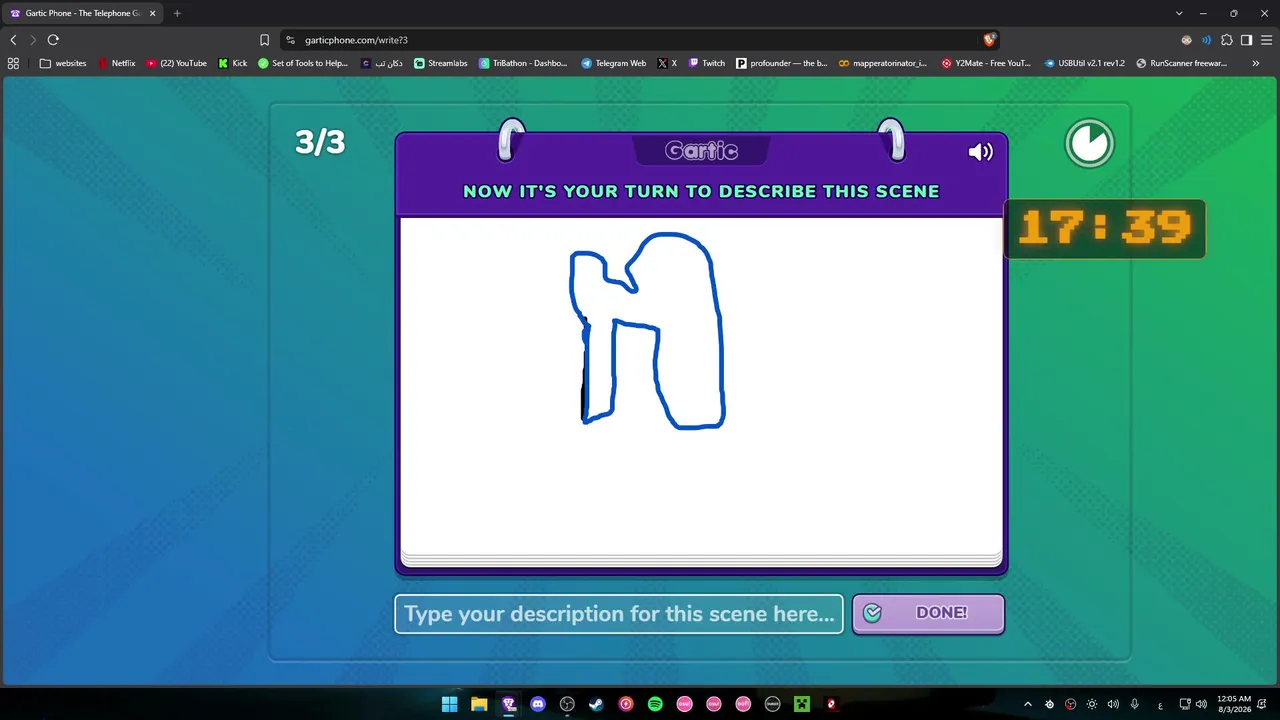
Task: Open the Netflix bookmark
Action: pos(116,63)
